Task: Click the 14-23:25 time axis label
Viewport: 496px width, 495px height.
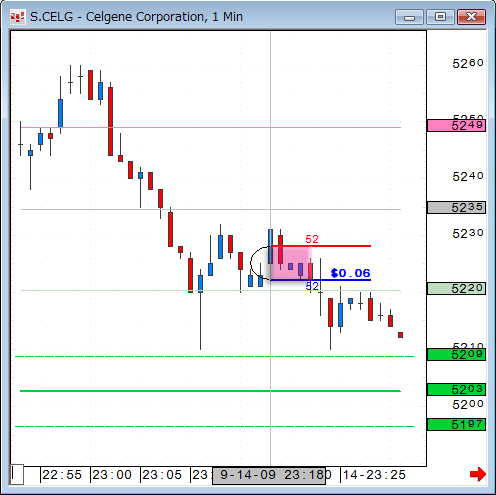Action: [x=374, y=475]
